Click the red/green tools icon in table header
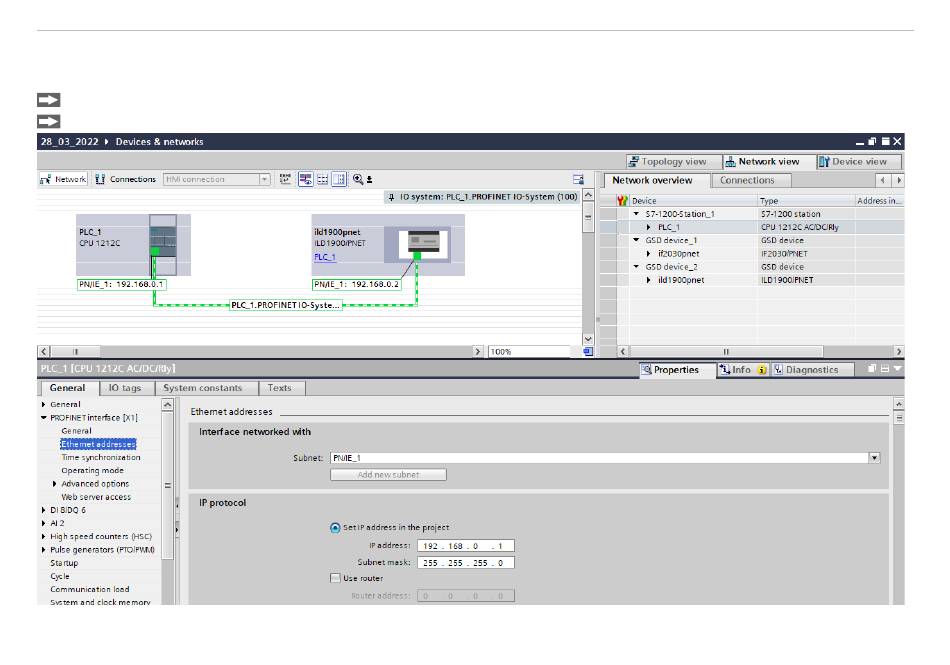 622,200
